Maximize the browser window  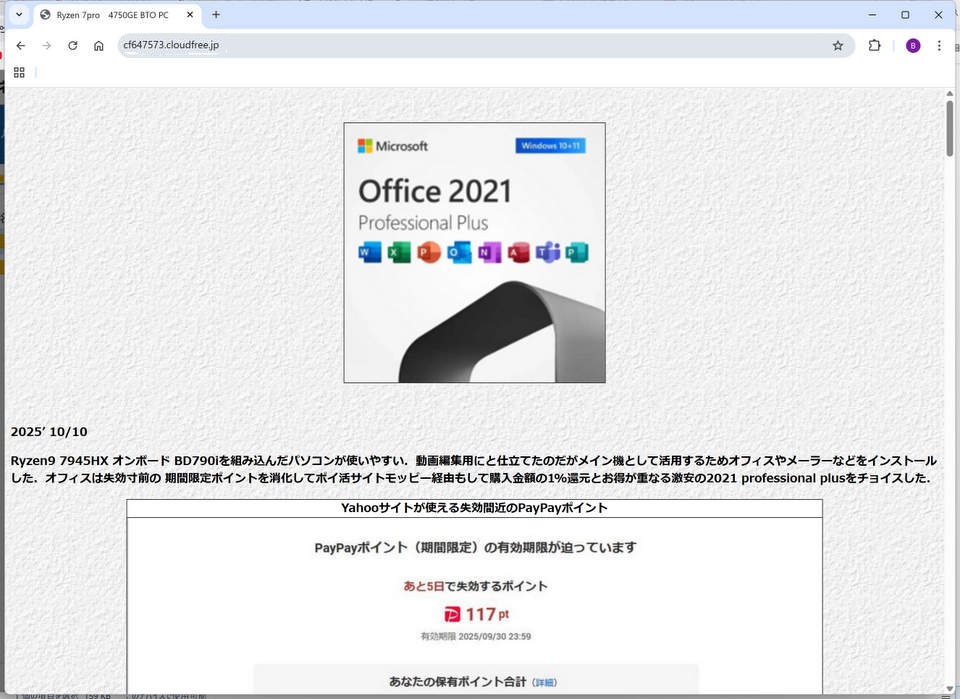click(905, 15)
